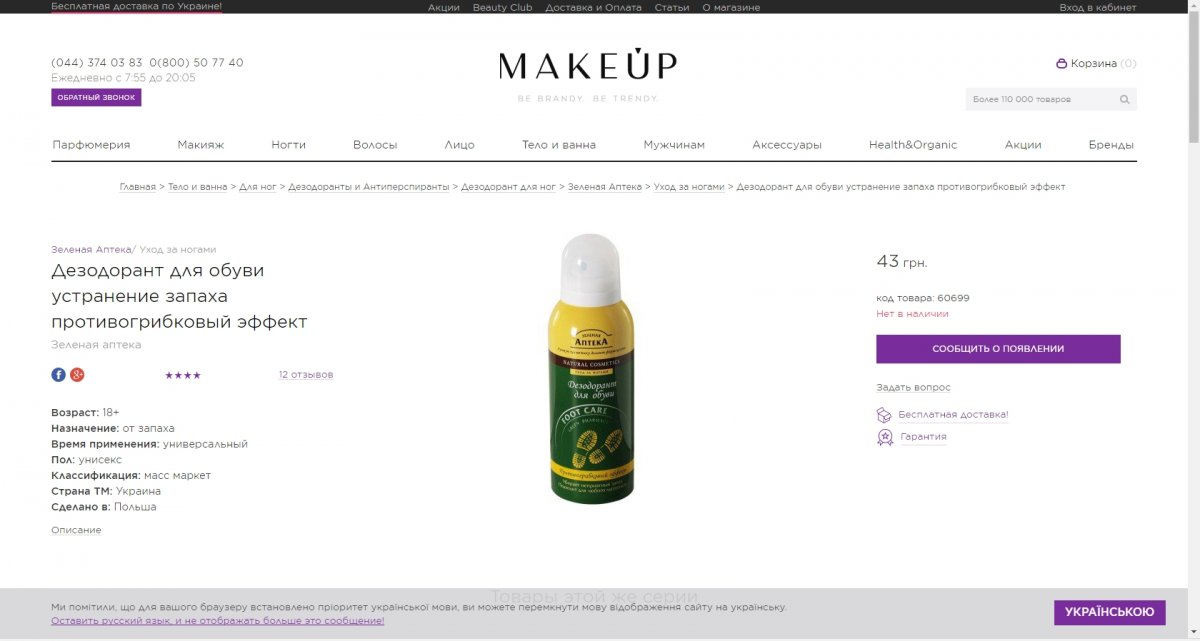Image resolution: width=1200 pixels, height=641 pixels.
Task: Click the free delivery box icon
Action: (884, 414)
